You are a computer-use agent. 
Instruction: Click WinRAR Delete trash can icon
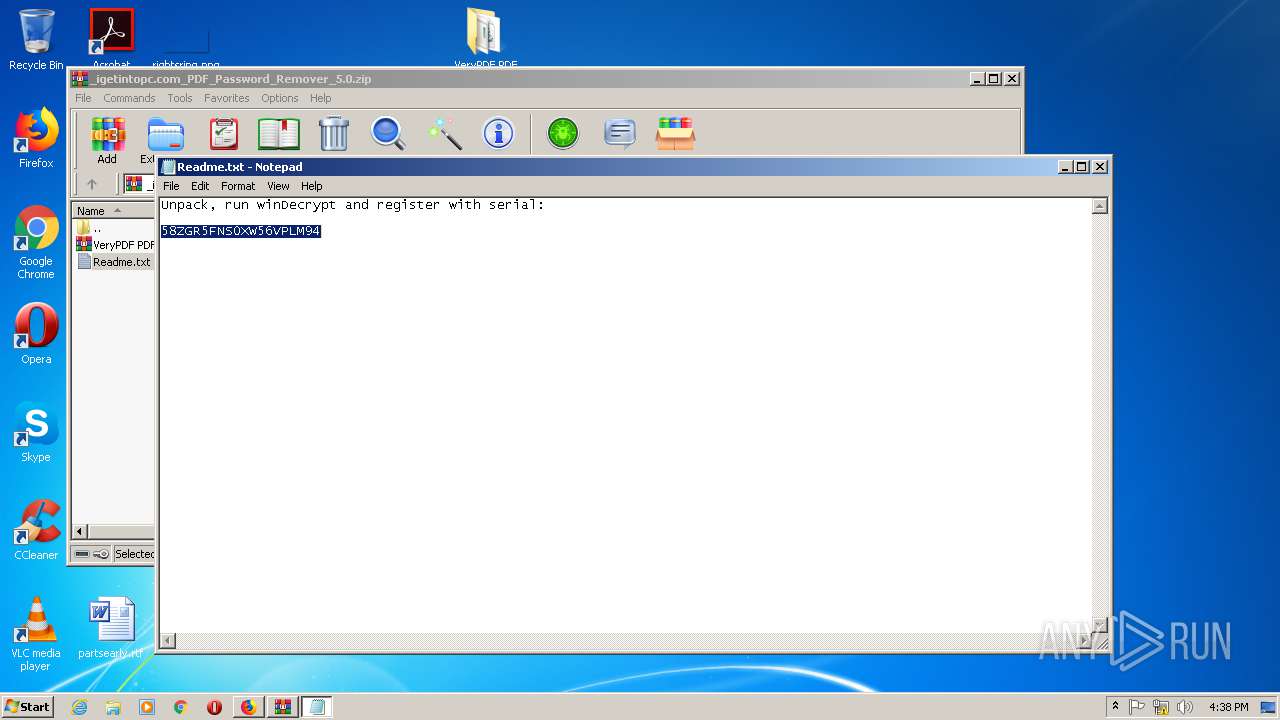tap(334, 133)
